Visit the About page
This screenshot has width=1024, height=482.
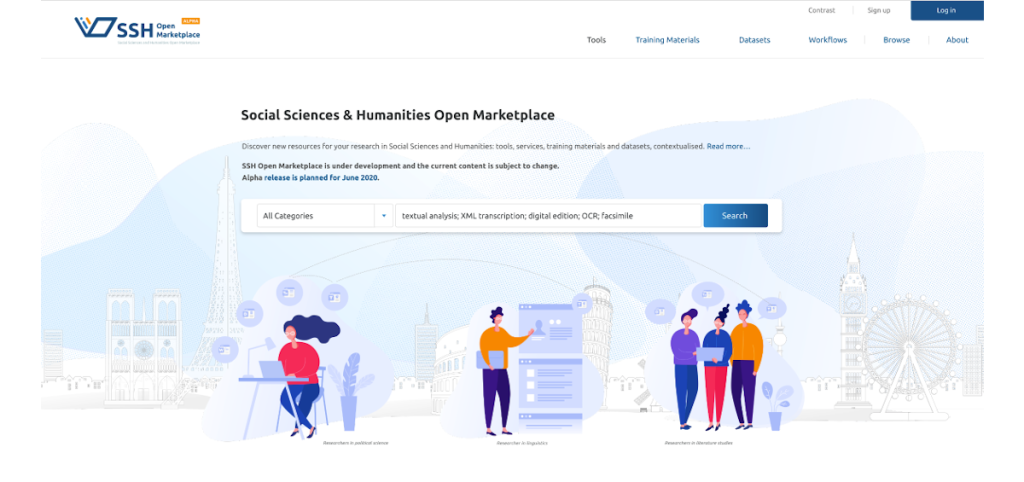(957, 40)
